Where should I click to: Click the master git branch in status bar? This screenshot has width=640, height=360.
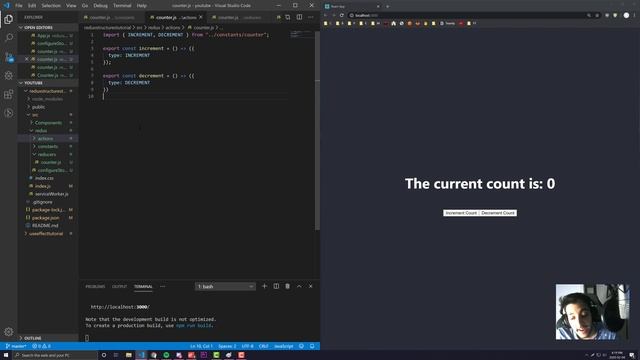click(x=16, y=346)
